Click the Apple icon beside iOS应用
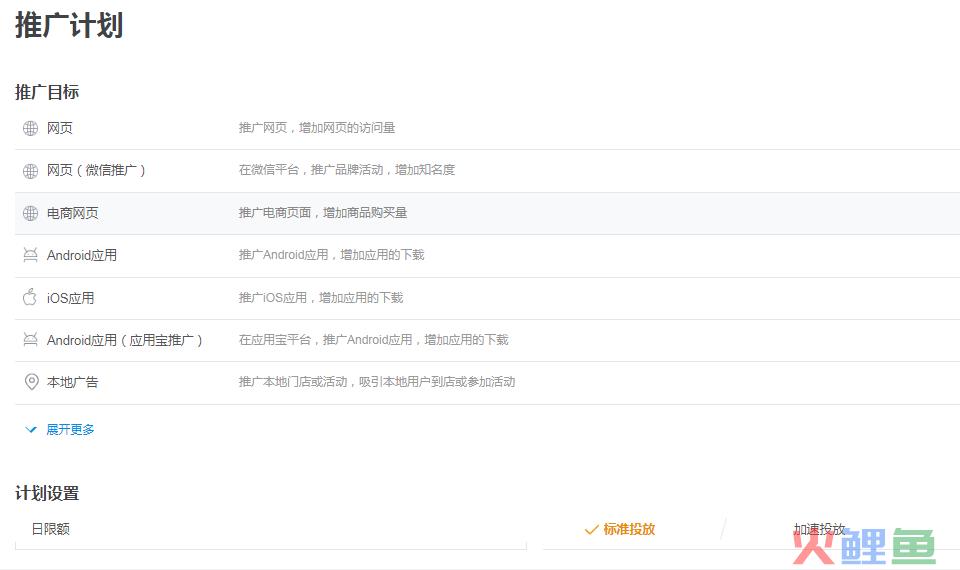 click(30, 298)
